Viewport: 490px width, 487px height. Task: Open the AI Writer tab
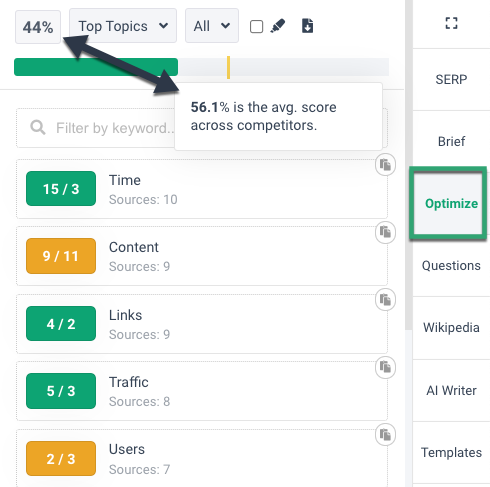[451, 390]
